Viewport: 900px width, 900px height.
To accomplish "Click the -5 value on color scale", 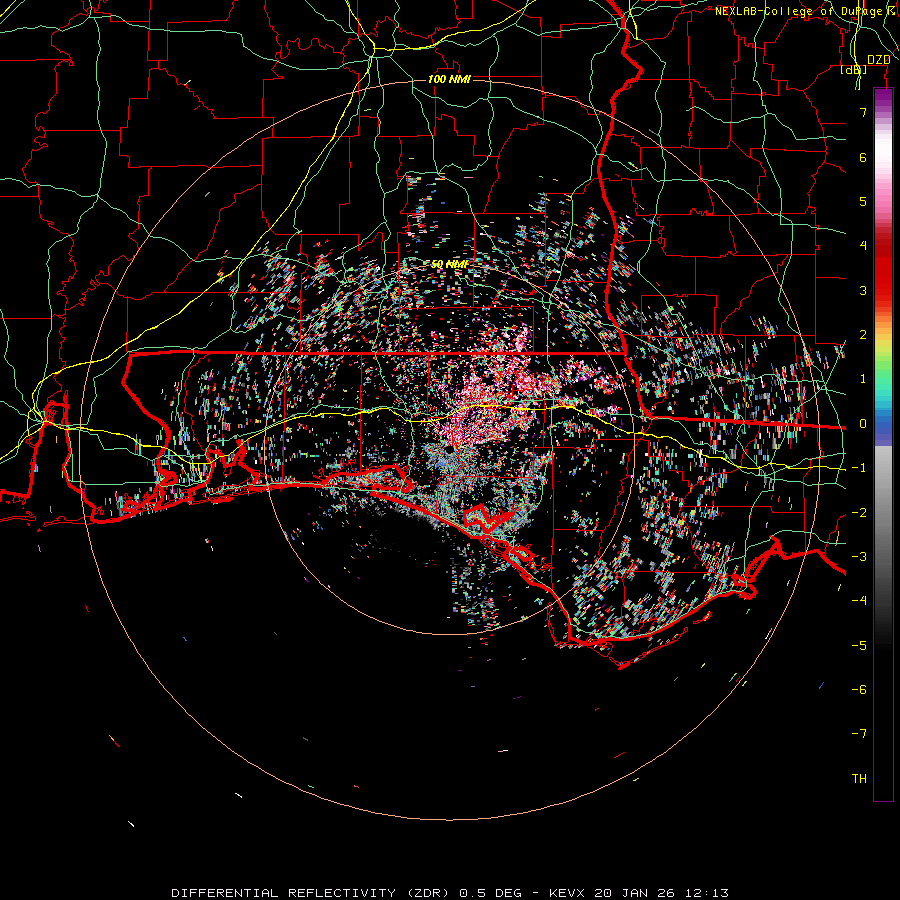I will click(x=859, y=645).
